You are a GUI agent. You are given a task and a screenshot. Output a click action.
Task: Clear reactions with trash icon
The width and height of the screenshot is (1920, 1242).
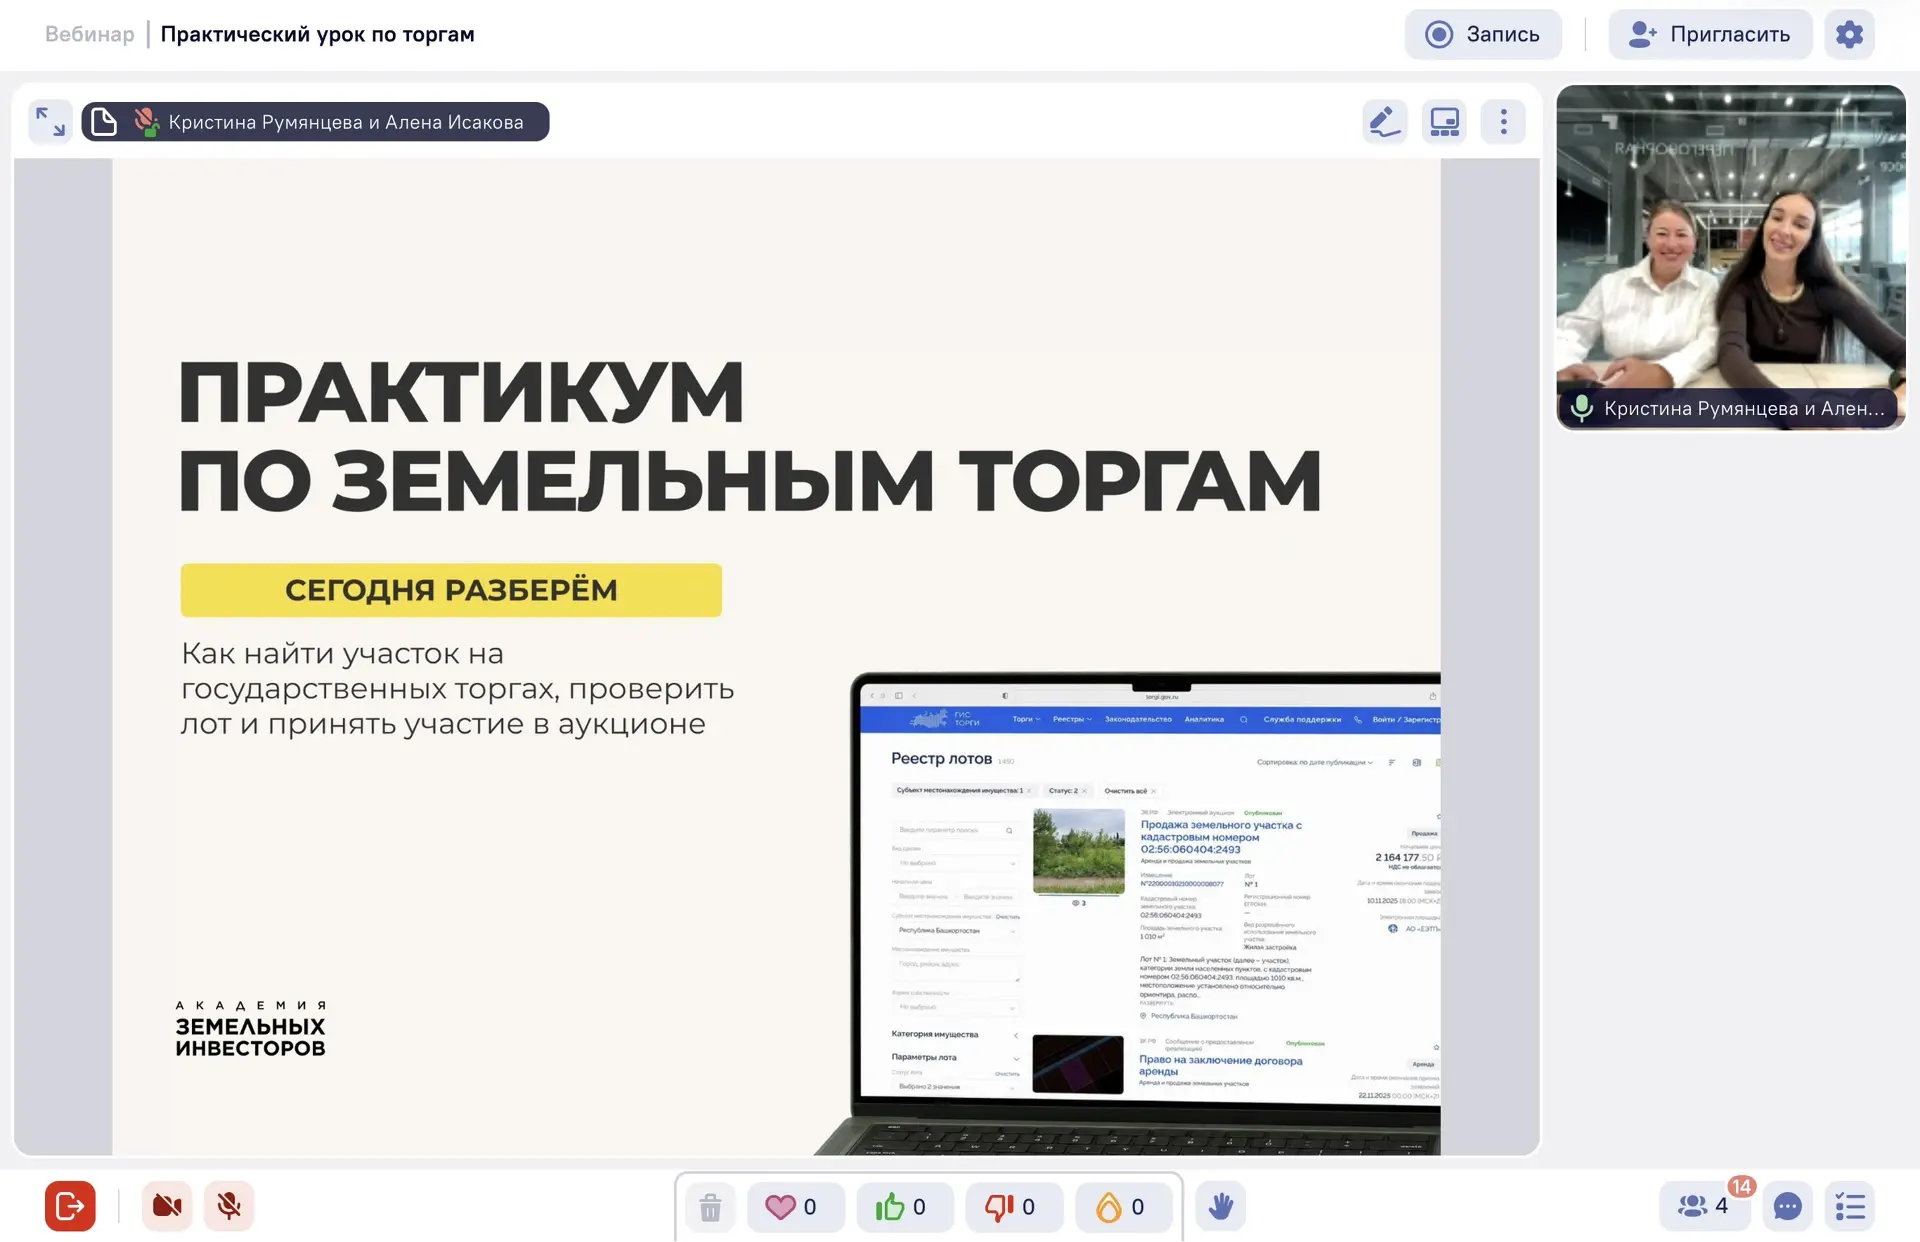(710, 1207)
